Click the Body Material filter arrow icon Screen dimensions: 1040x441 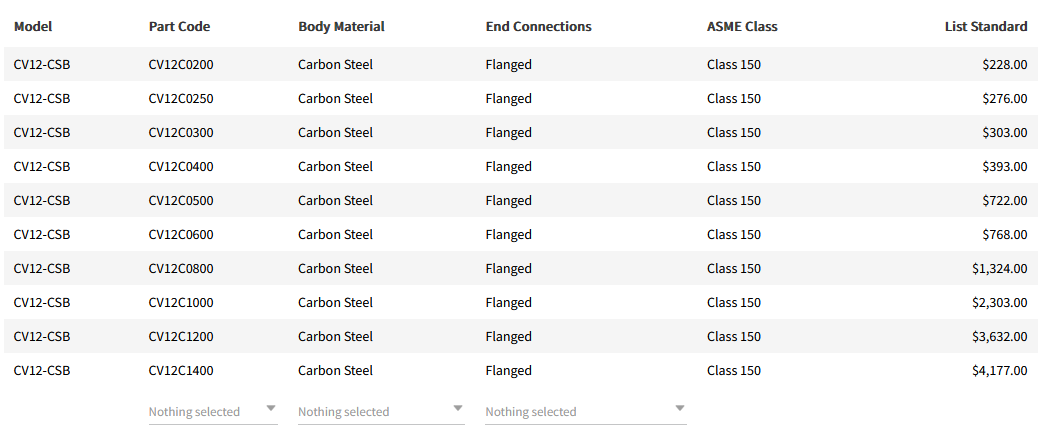(458, 408)
